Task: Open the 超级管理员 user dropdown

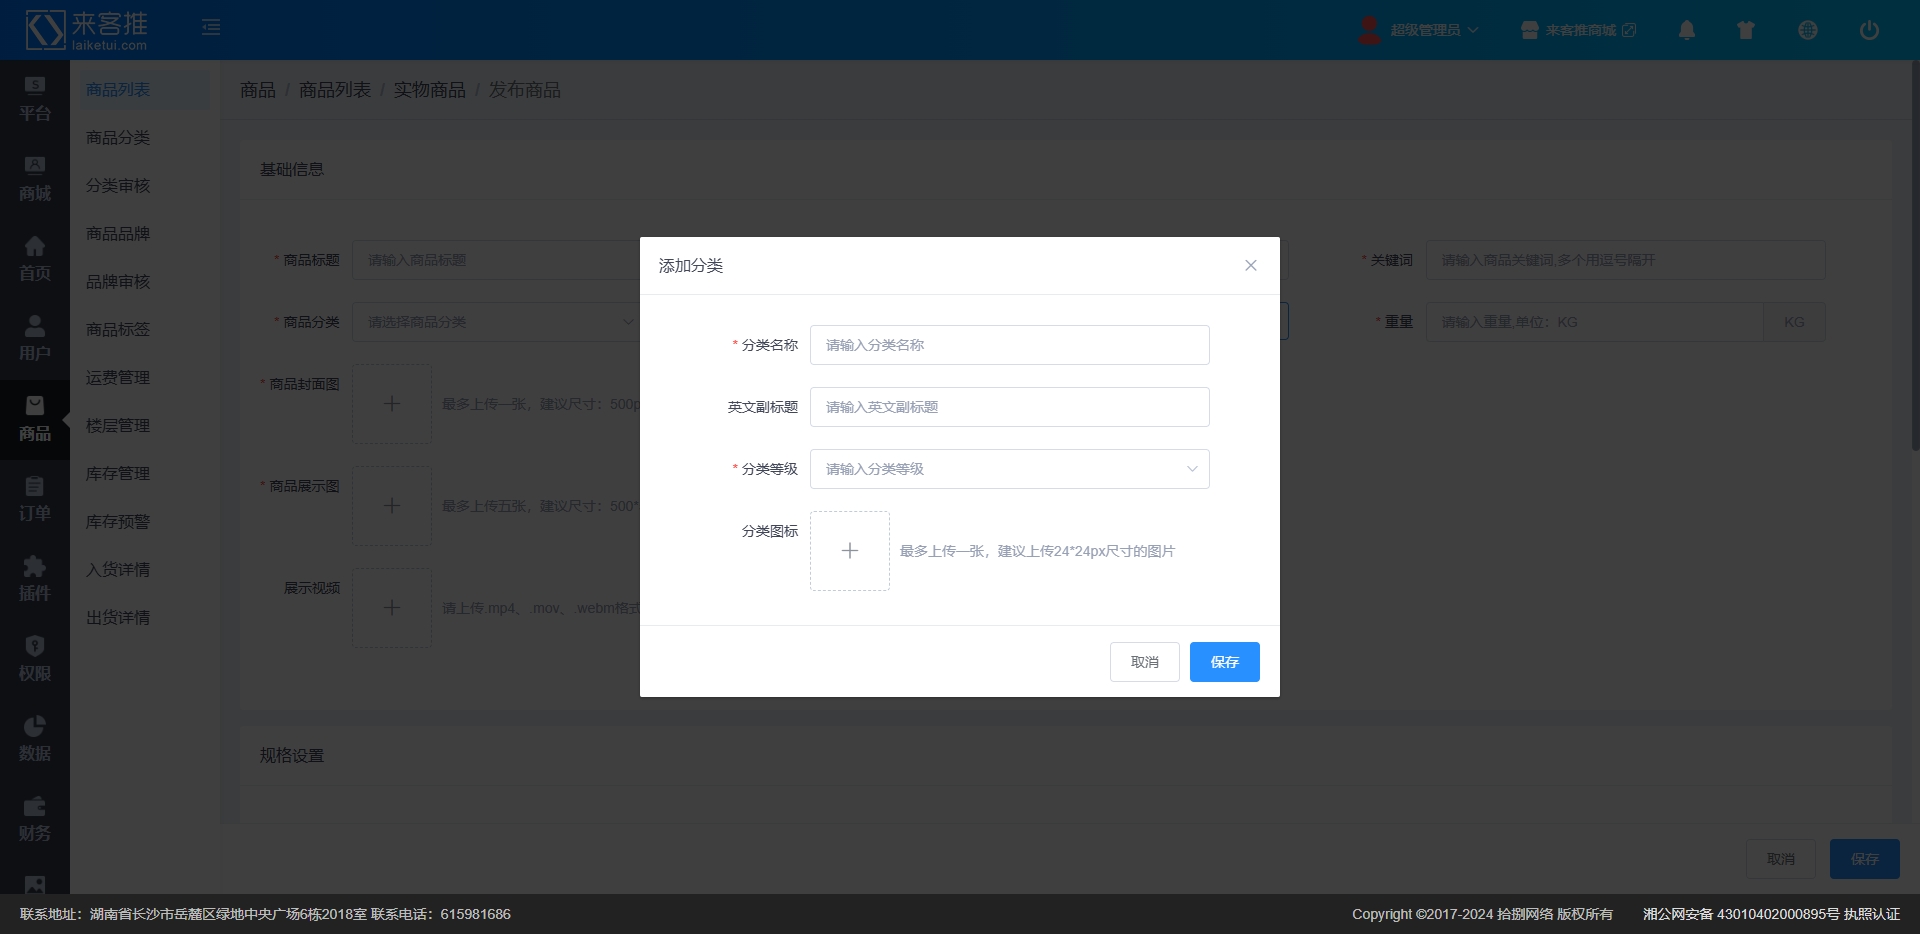Action: click(x=1420, y=30)
